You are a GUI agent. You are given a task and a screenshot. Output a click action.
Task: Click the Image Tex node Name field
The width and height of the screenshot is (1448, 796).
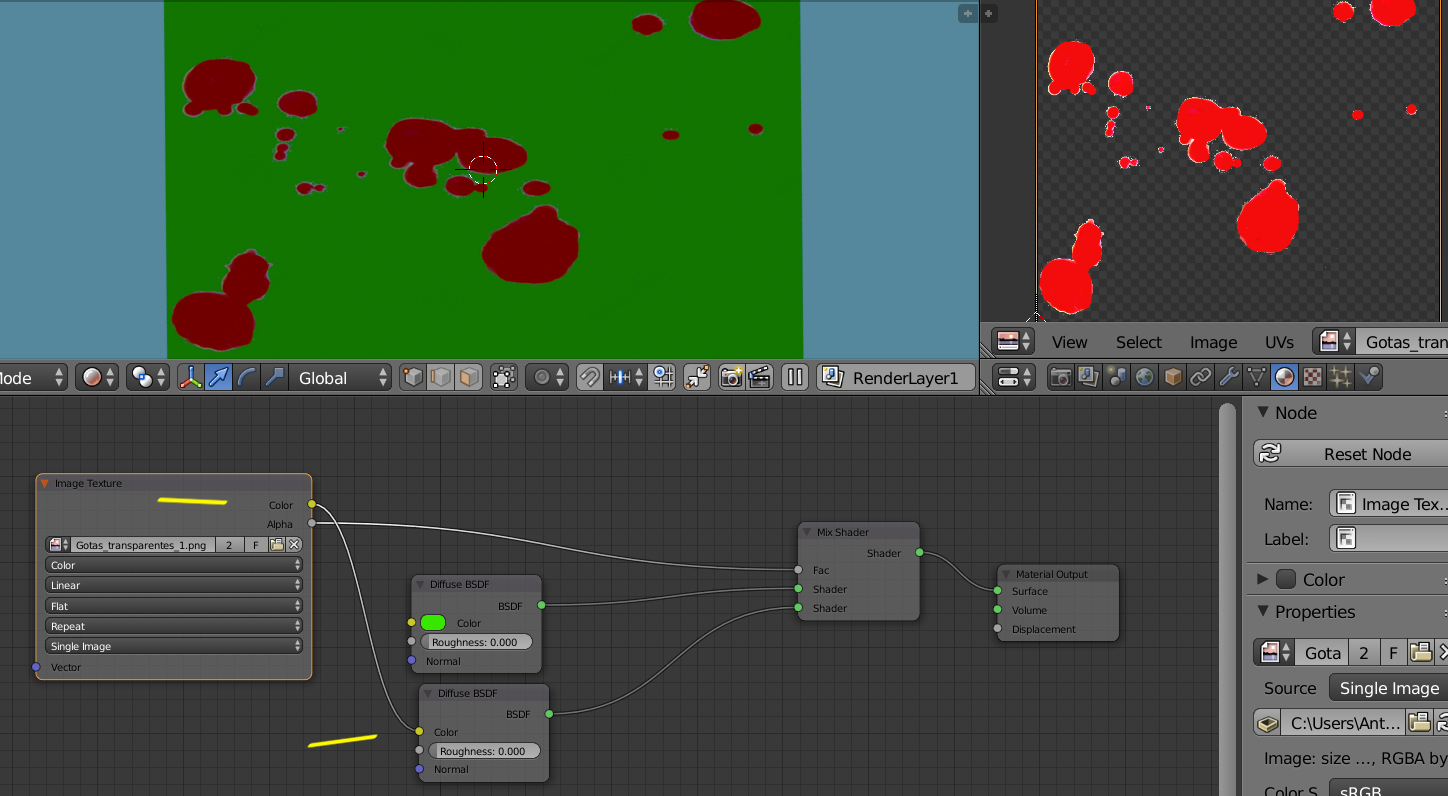pyautogui.click(x=1390, y=504)
